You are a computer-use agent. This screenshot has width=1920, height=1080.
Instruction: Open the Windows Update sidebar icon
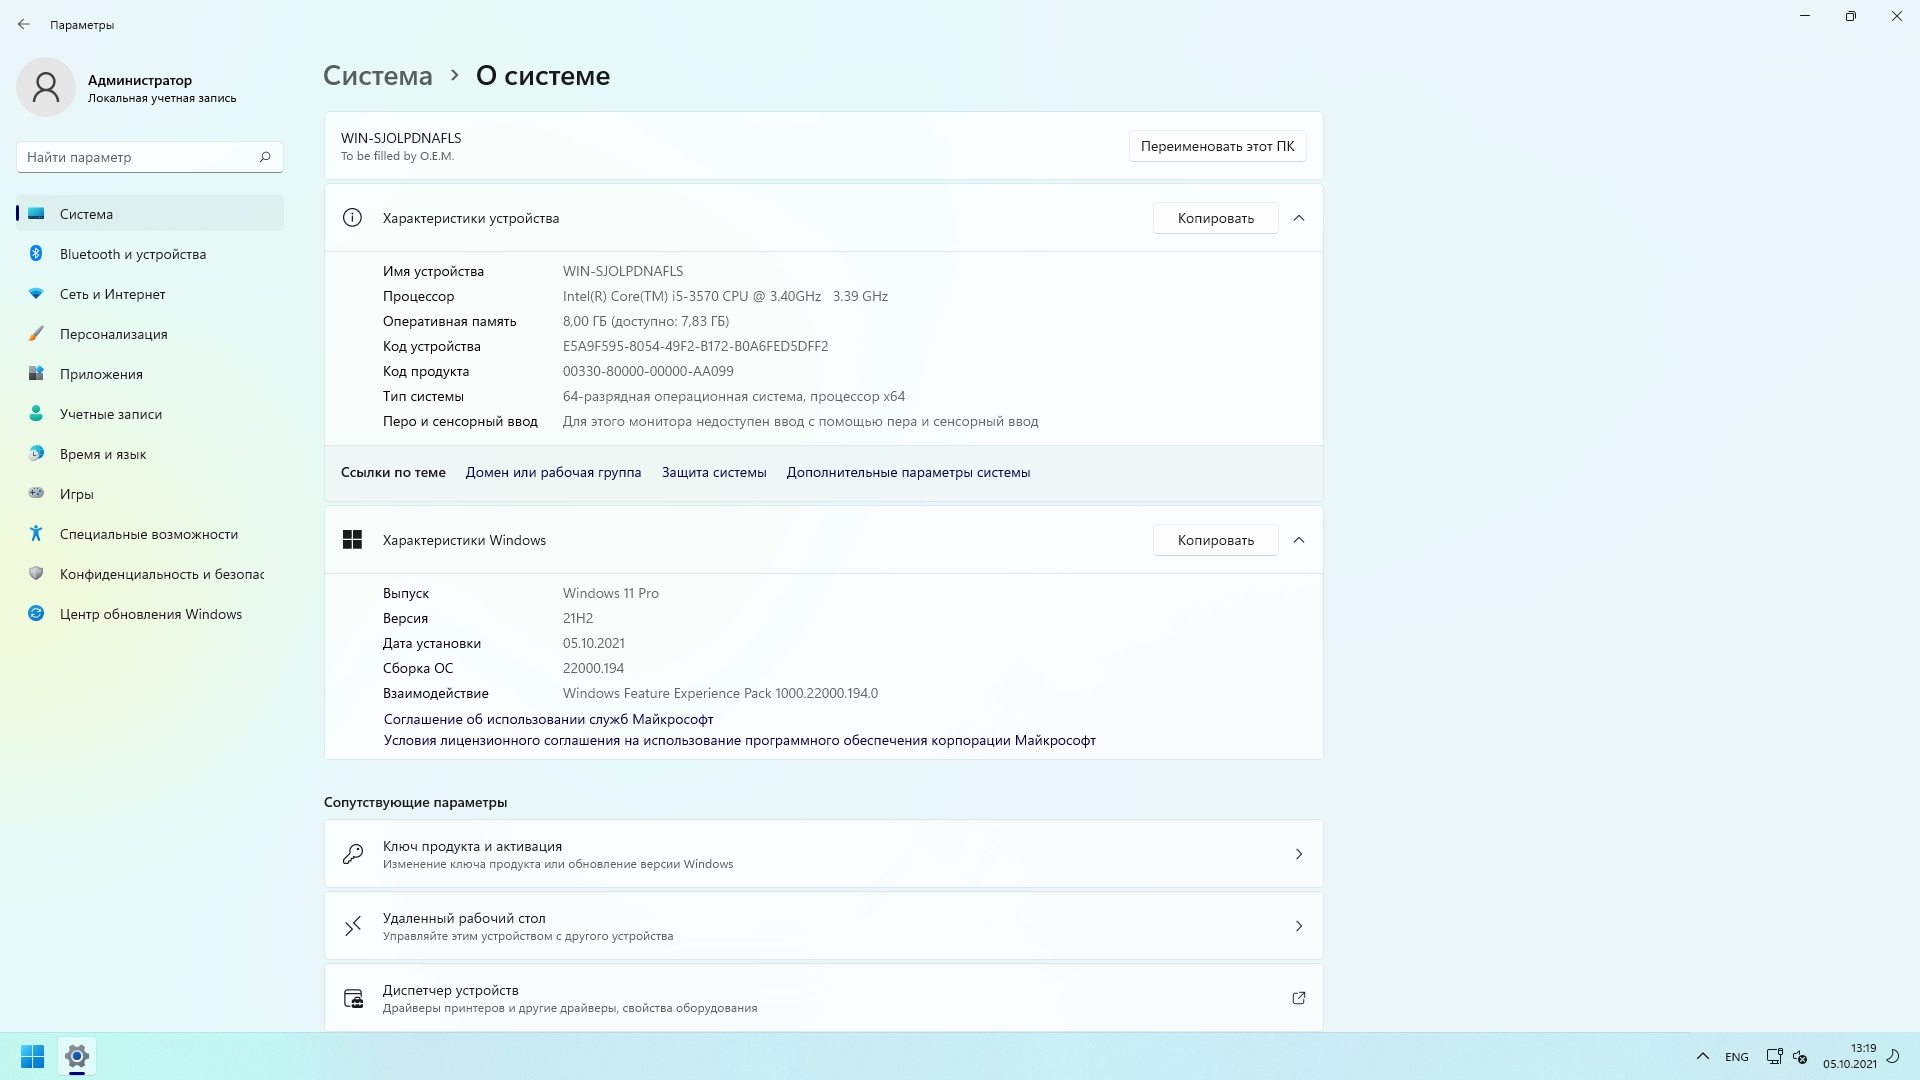(x=36, y=614)
